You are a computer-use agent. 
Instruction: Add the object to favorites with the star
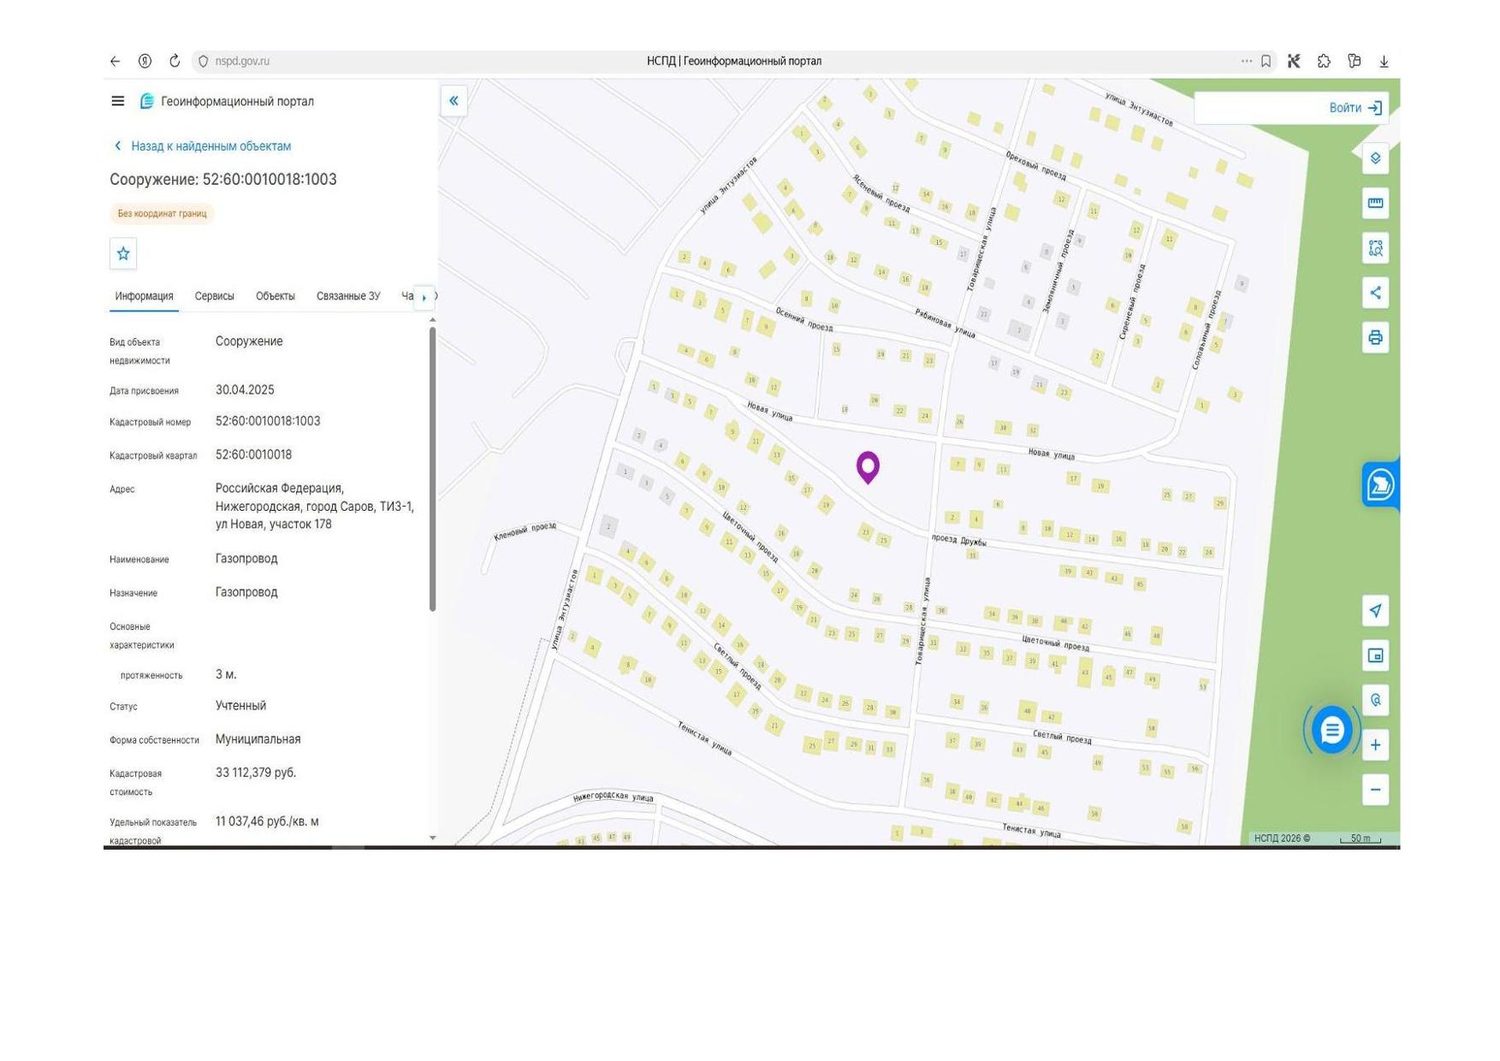(x=123, y=254)
